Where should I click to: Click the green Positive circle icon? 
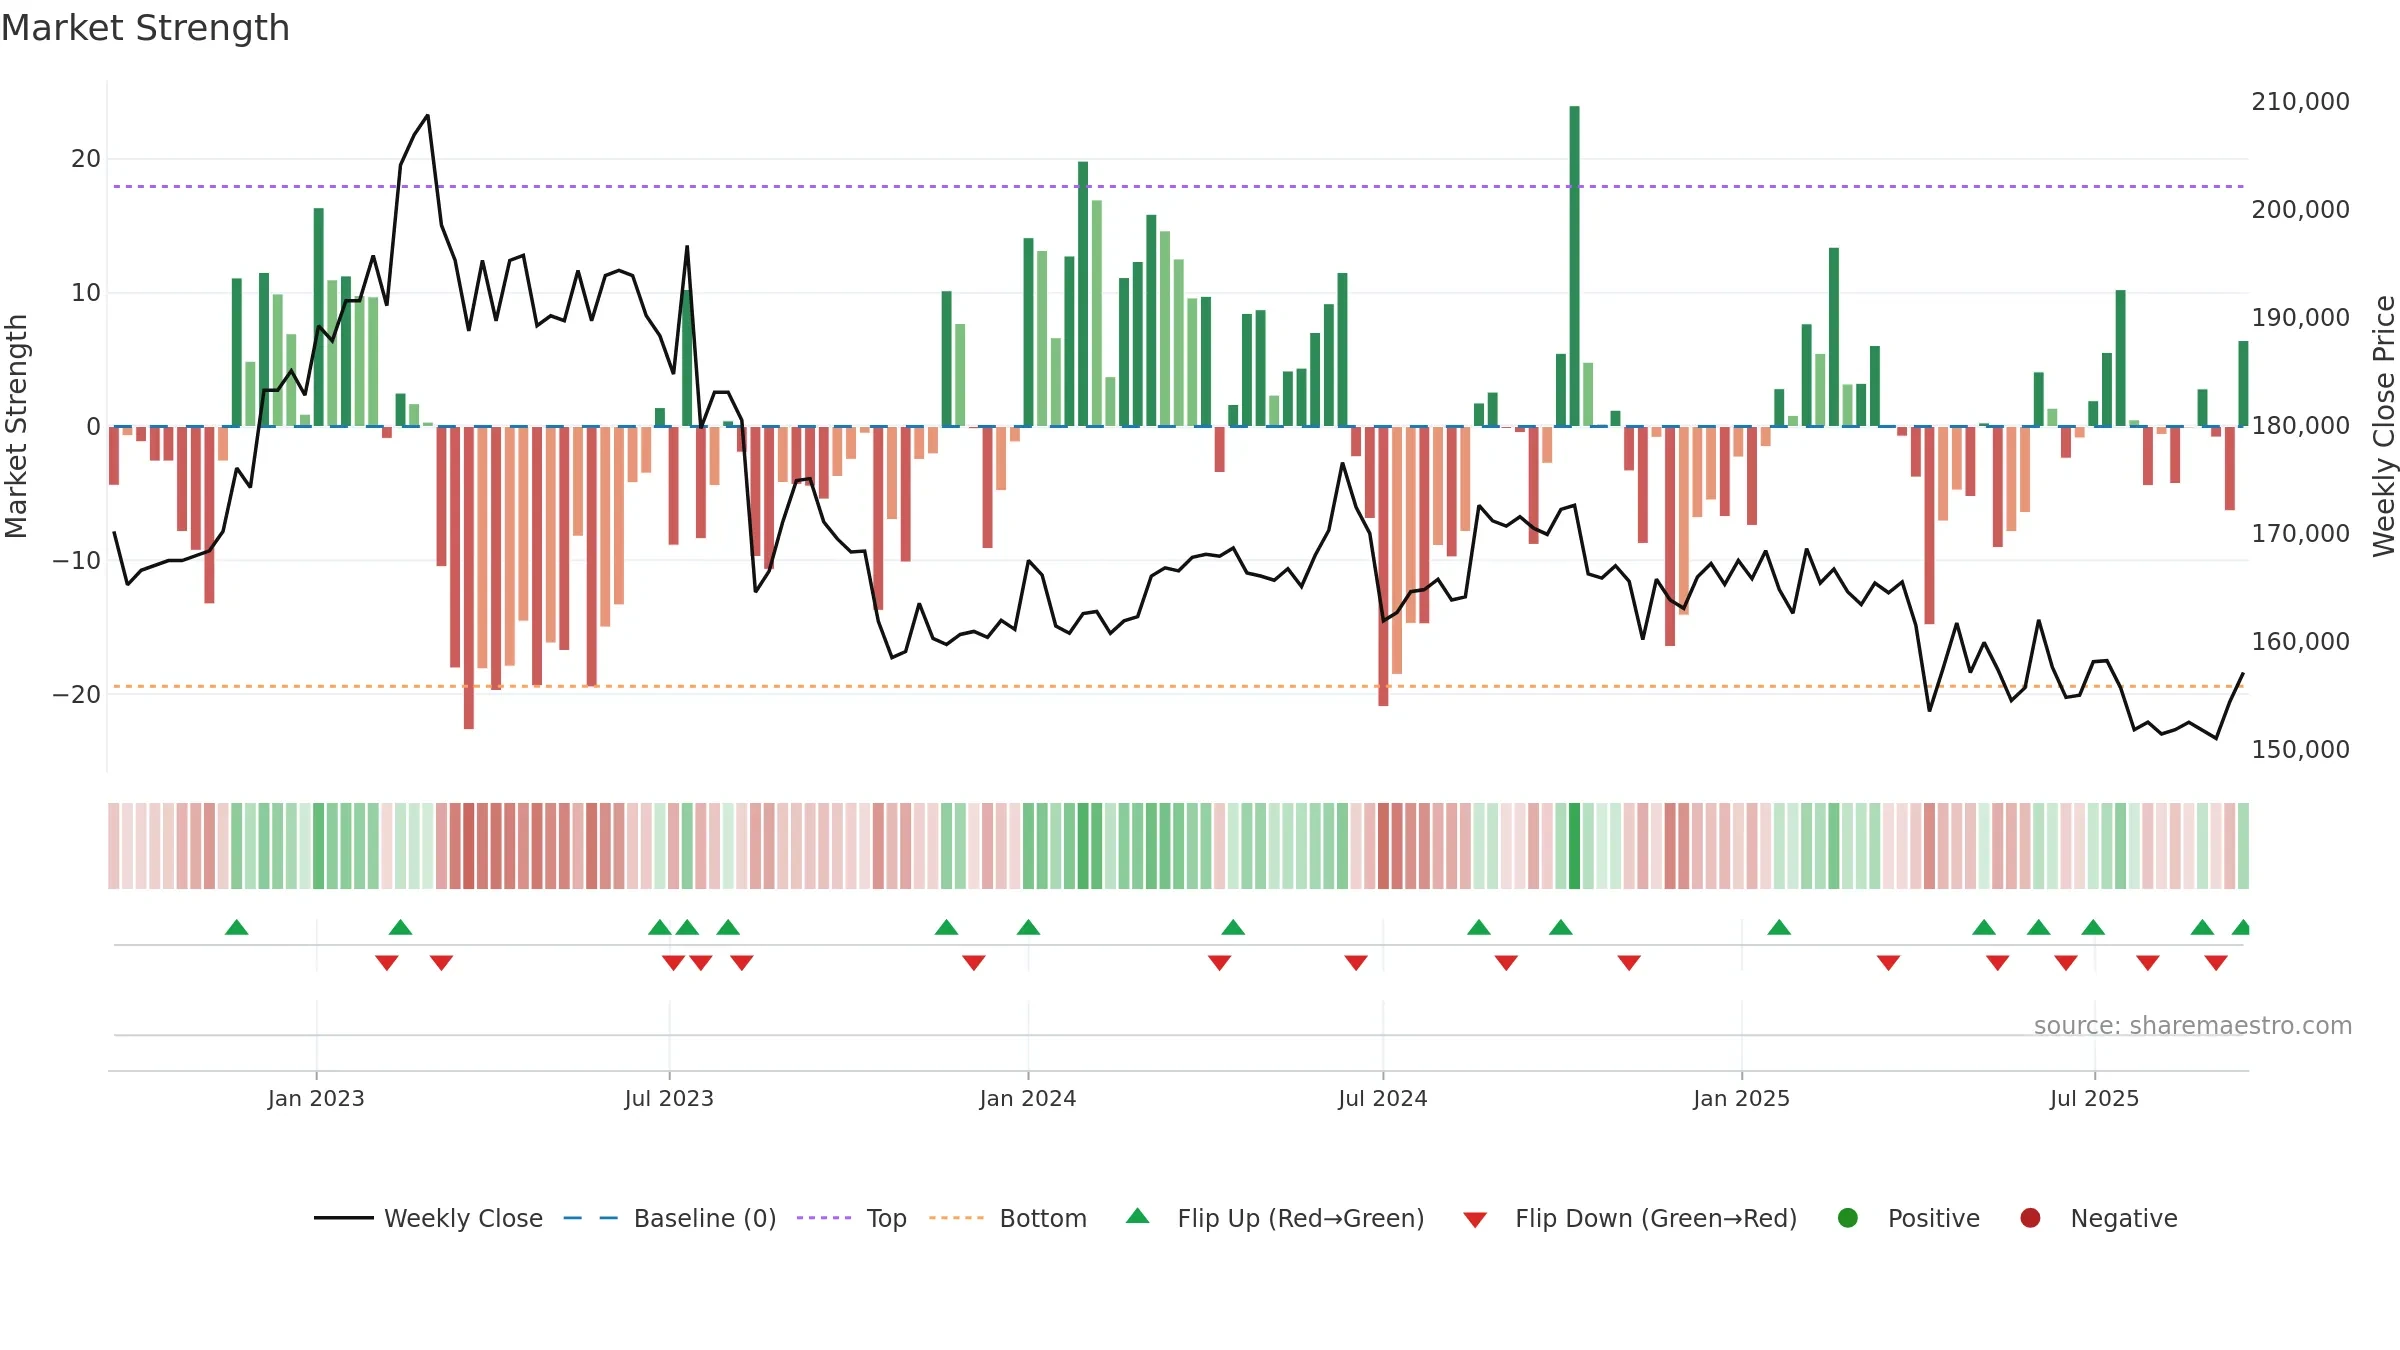[1848, 1218]
